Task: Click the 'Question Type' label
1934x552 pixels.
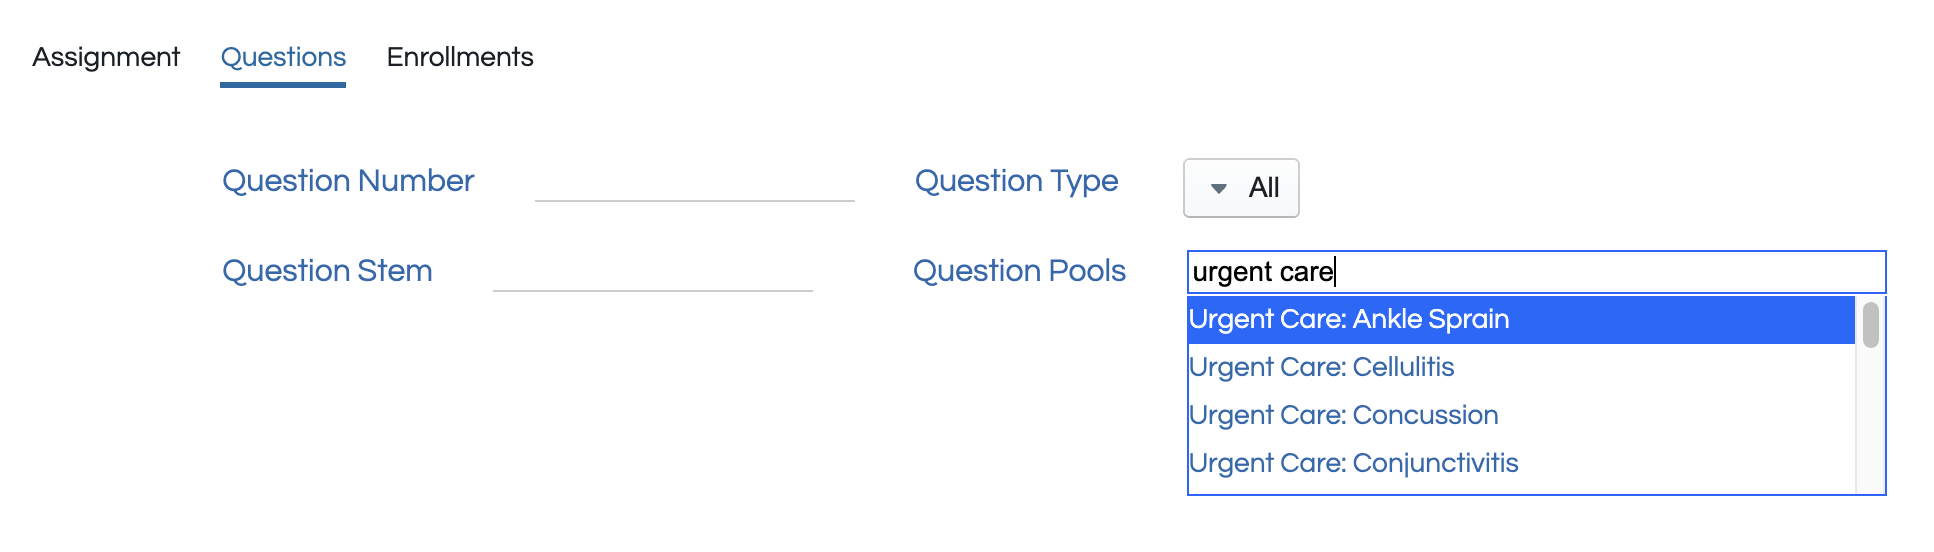Action: (x=1016, y=181)
